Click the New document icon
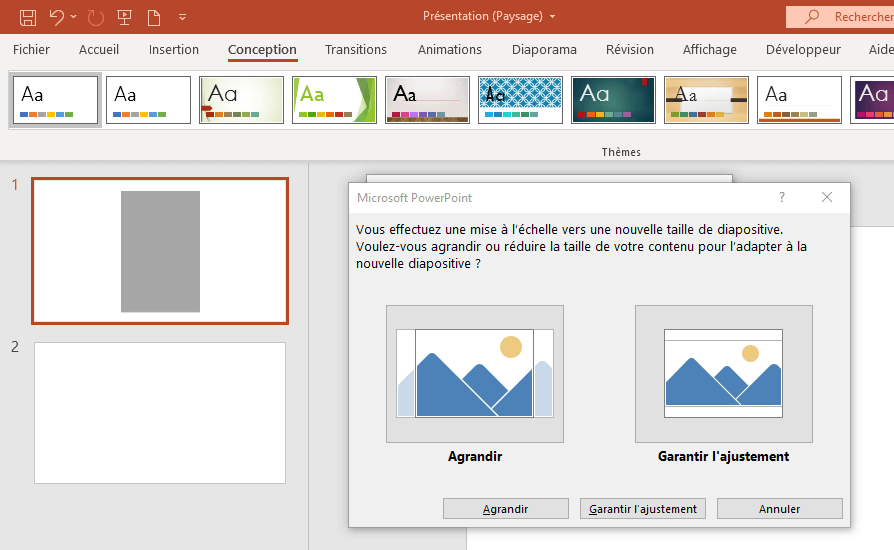Image resolution: width=894 pixels, height=550 pixels. [153, 17]
